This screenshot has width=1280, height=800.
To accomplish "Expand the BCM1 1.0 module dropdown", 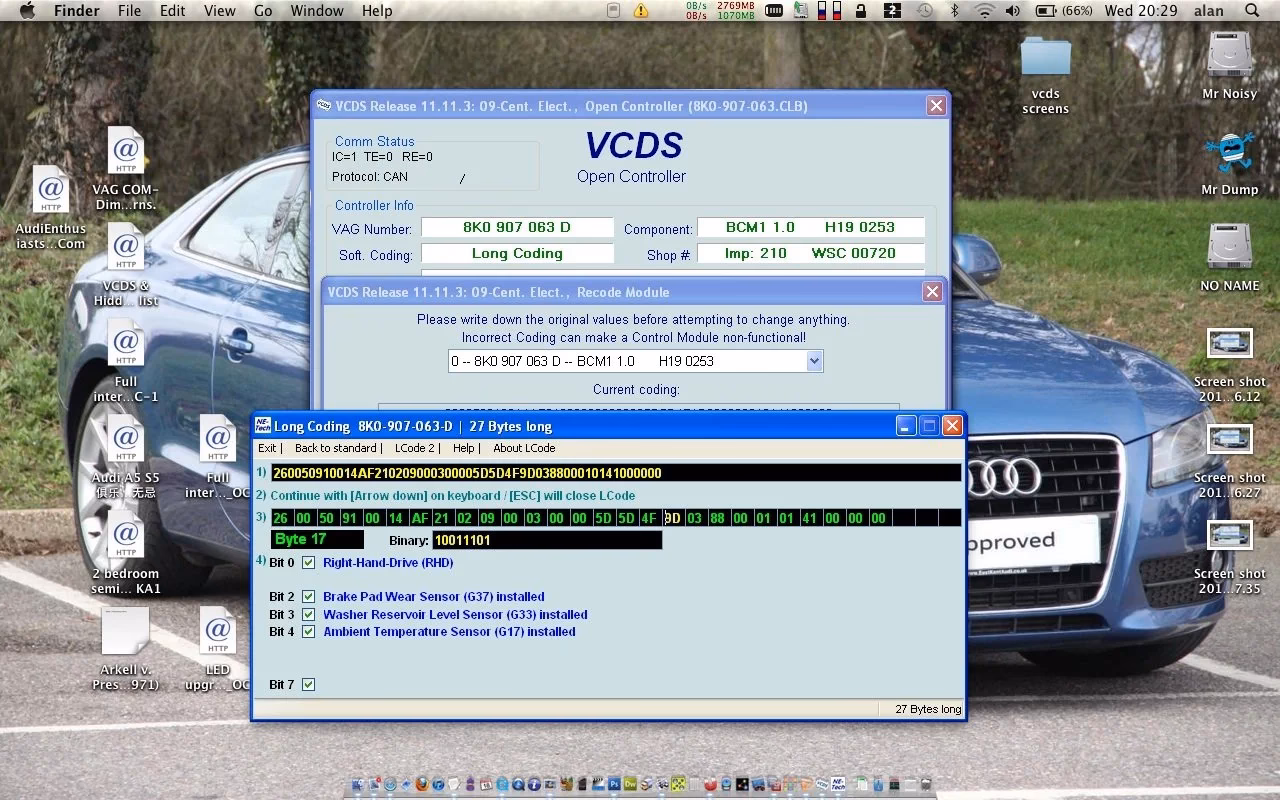I will pos(814,361).
